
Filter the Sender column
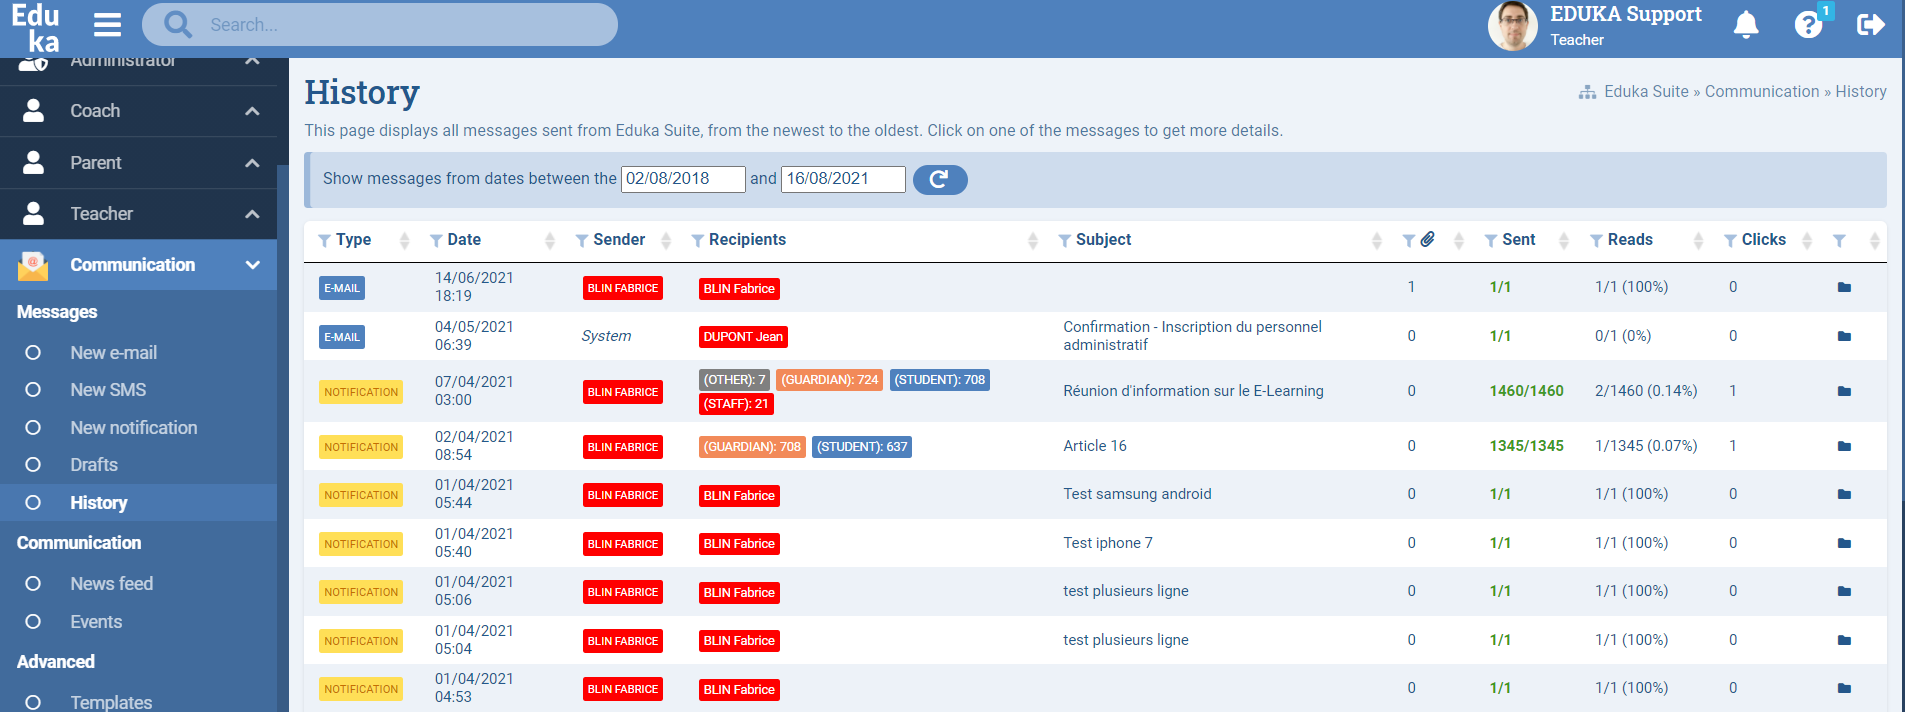[x=582, y=241]
